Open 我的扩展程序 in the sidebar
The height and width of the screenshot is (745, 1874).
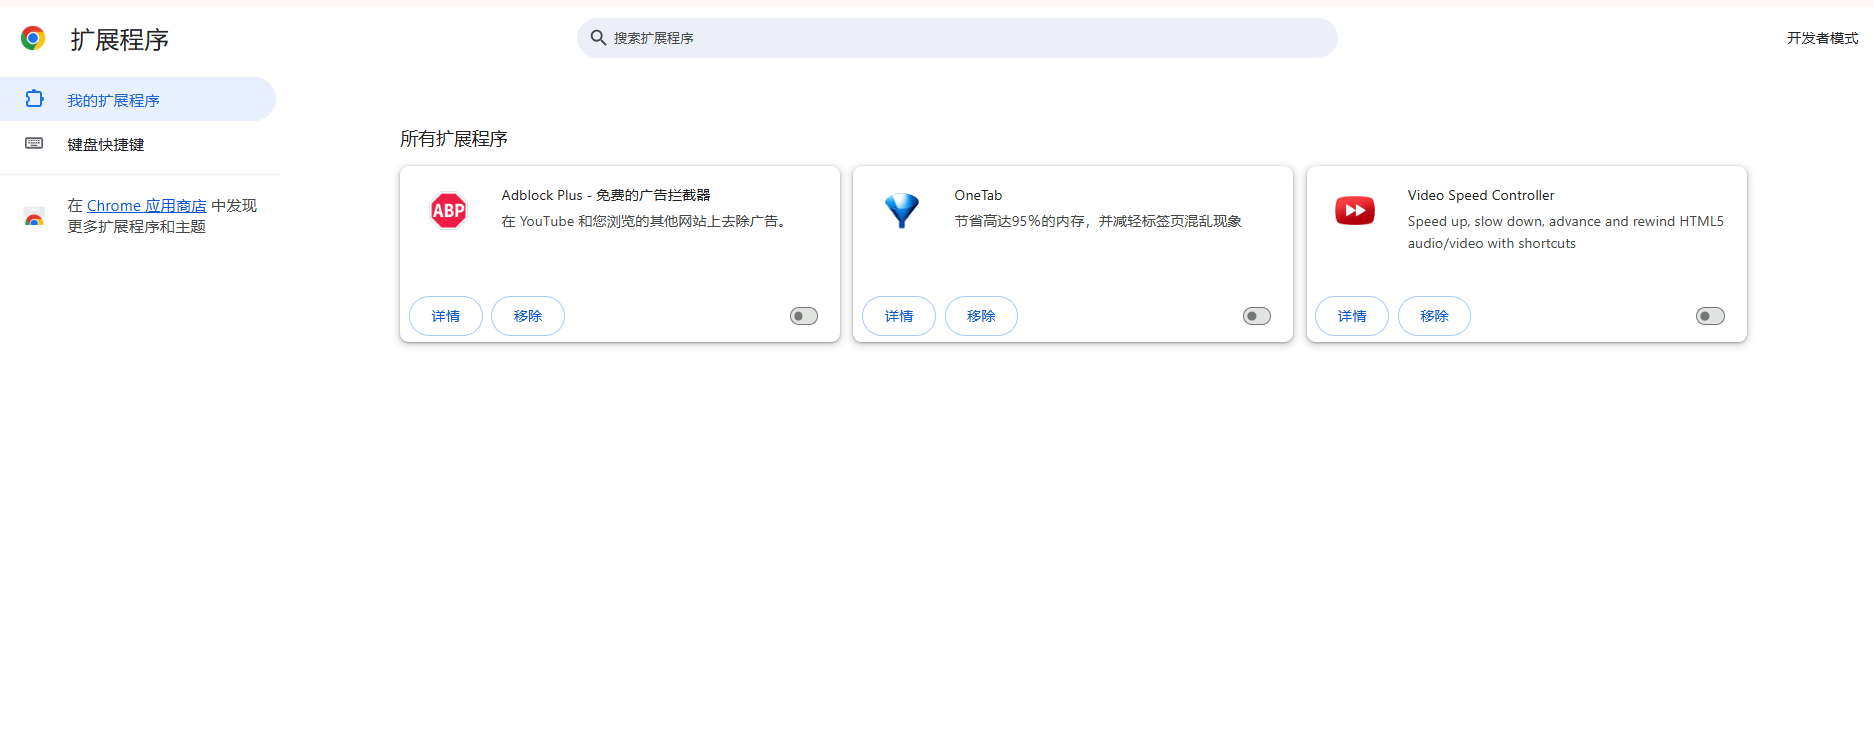tap(137, 99)
